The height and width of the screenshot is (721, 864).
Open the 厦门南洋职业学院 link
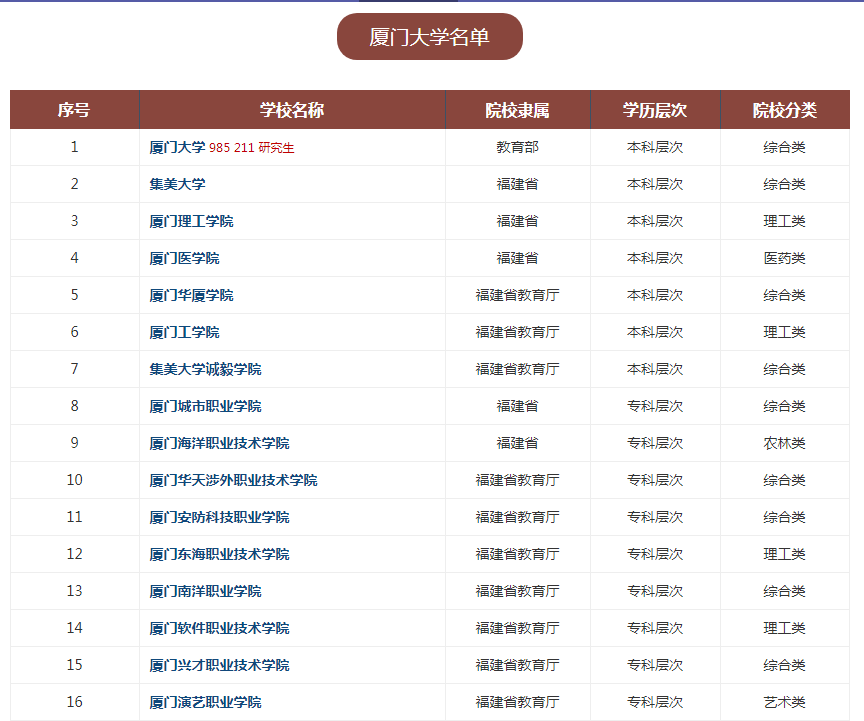pyautogui.click(x=205, y=590)
